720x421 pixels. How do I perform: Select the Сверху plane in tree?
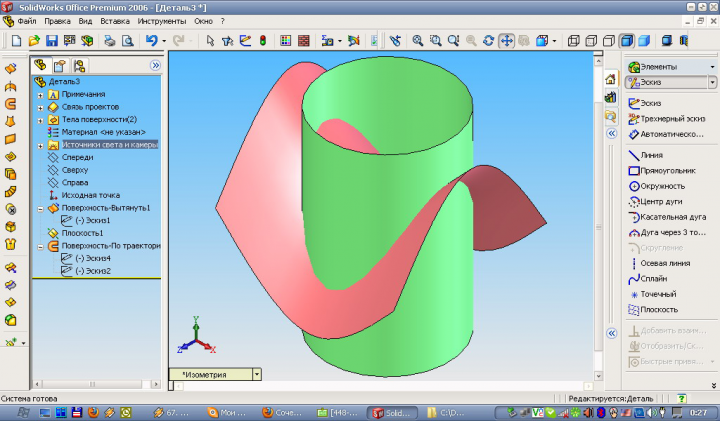(75, 170)
